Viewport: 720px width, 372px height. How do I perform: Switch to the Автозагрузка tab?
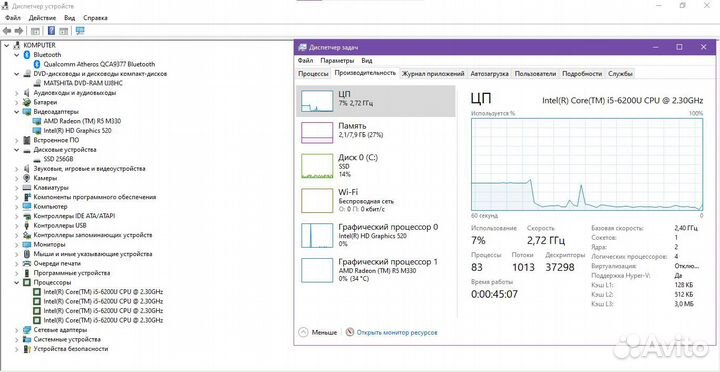[490, 73]
